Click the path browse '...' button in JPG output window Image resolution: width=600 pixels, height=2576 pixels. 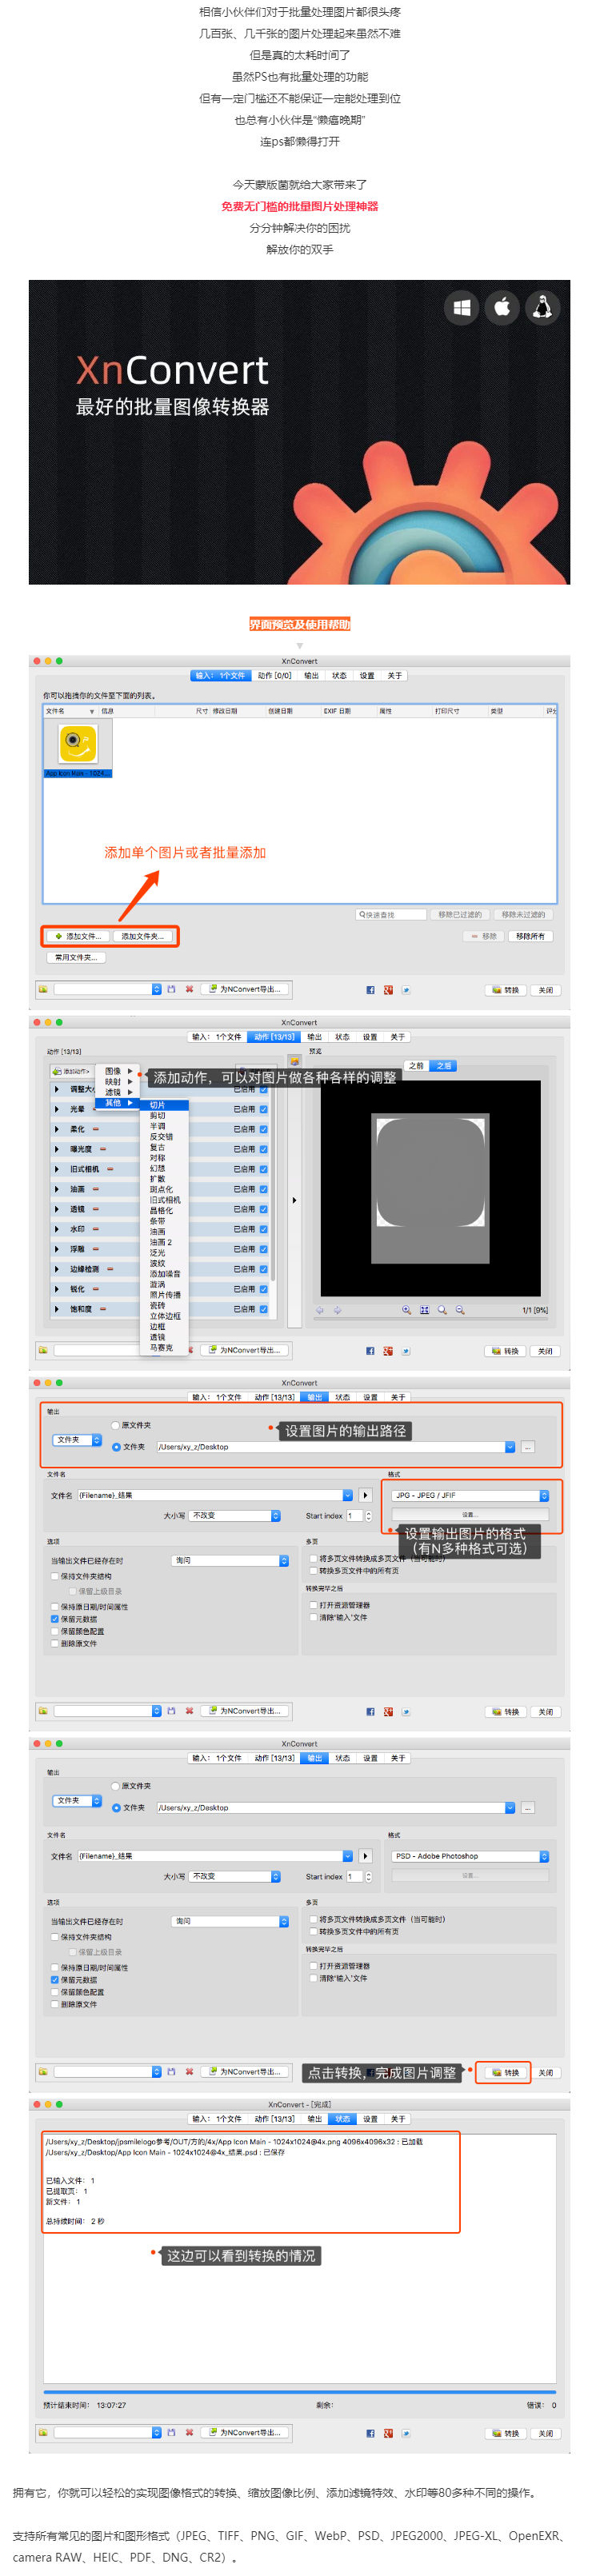coord(528,1447)
